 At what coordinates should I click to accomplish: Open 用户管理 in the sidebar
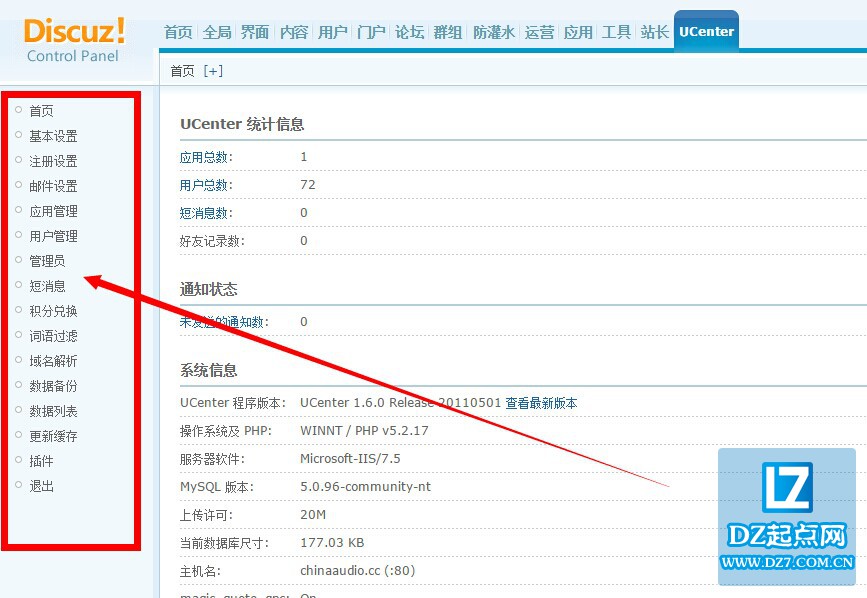[53, 236]
